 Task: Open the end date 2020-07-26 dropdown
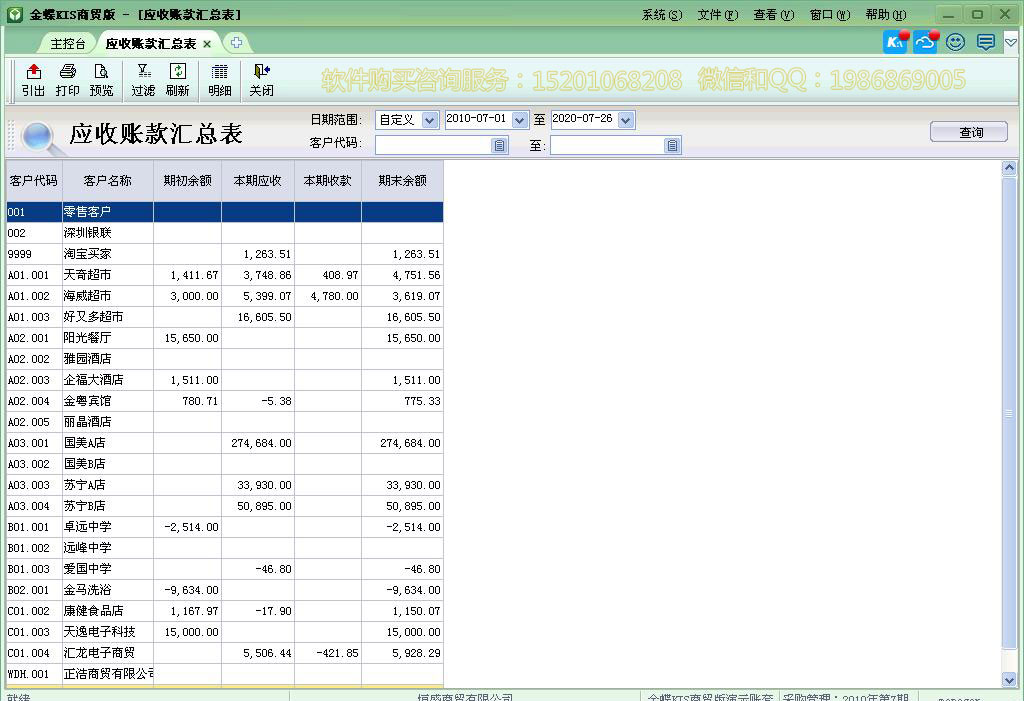pyautogui.click(x=625, y=119)
